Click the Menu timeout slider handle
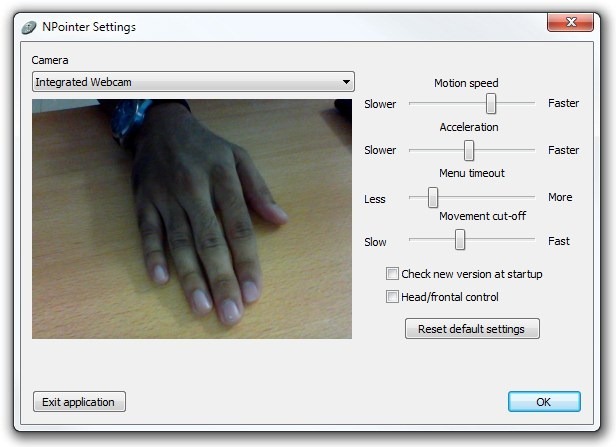Image resolution: width=616 pixels, height=447 pixels. [x=433, y=197]
